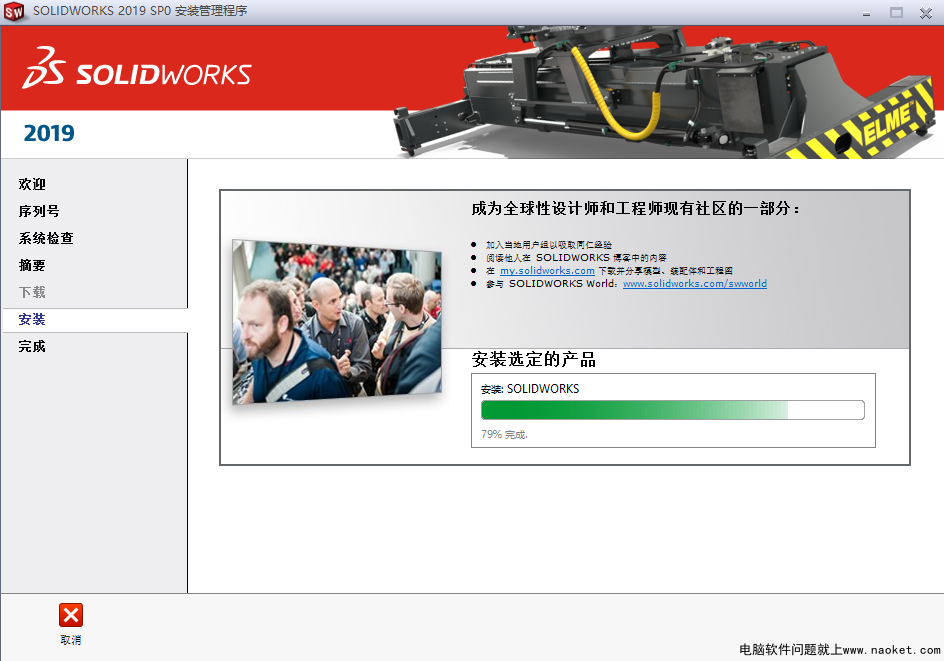
Task: Select the 欢迎 step in the sidebar
Action: 32,184
